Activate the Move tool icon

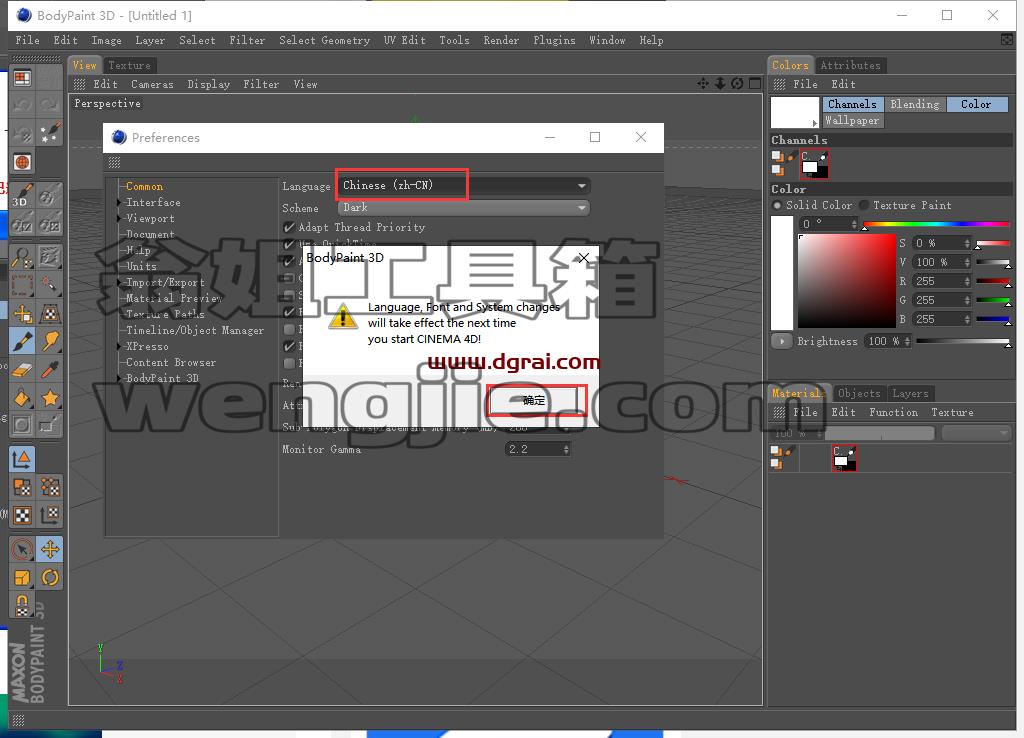(x=50, y=549)
